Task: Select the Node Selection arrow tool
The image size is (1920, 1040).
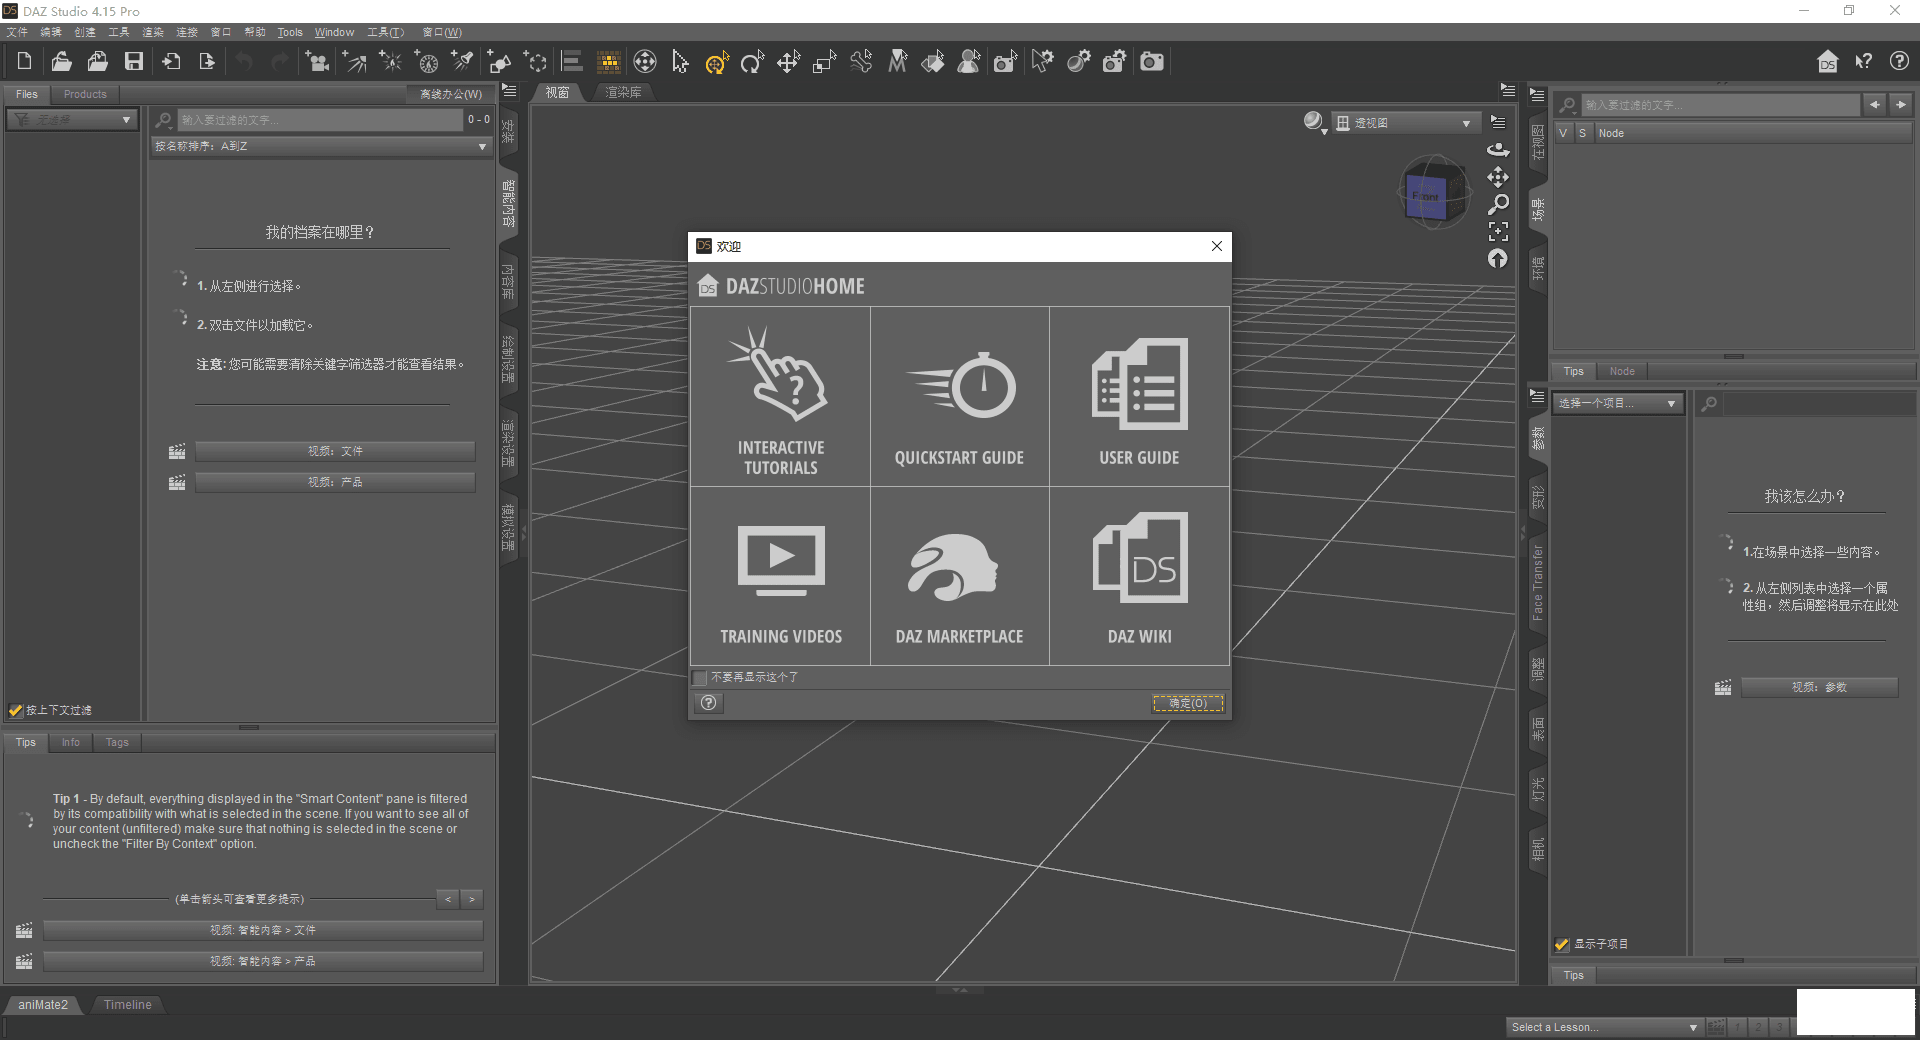Action: 680,62
